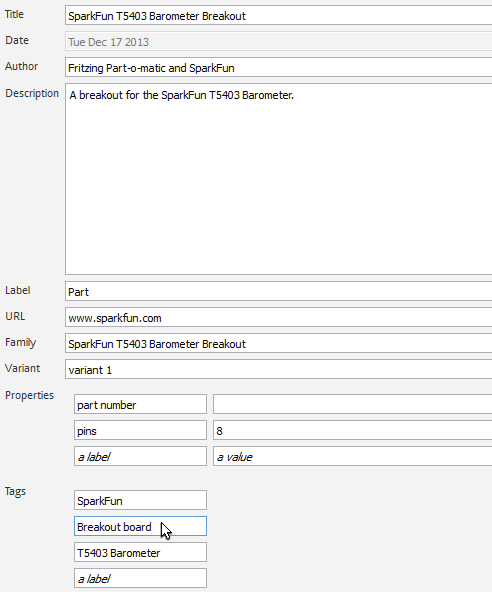
Task: Select the 'pins' property name field
Action: [140, 430]
